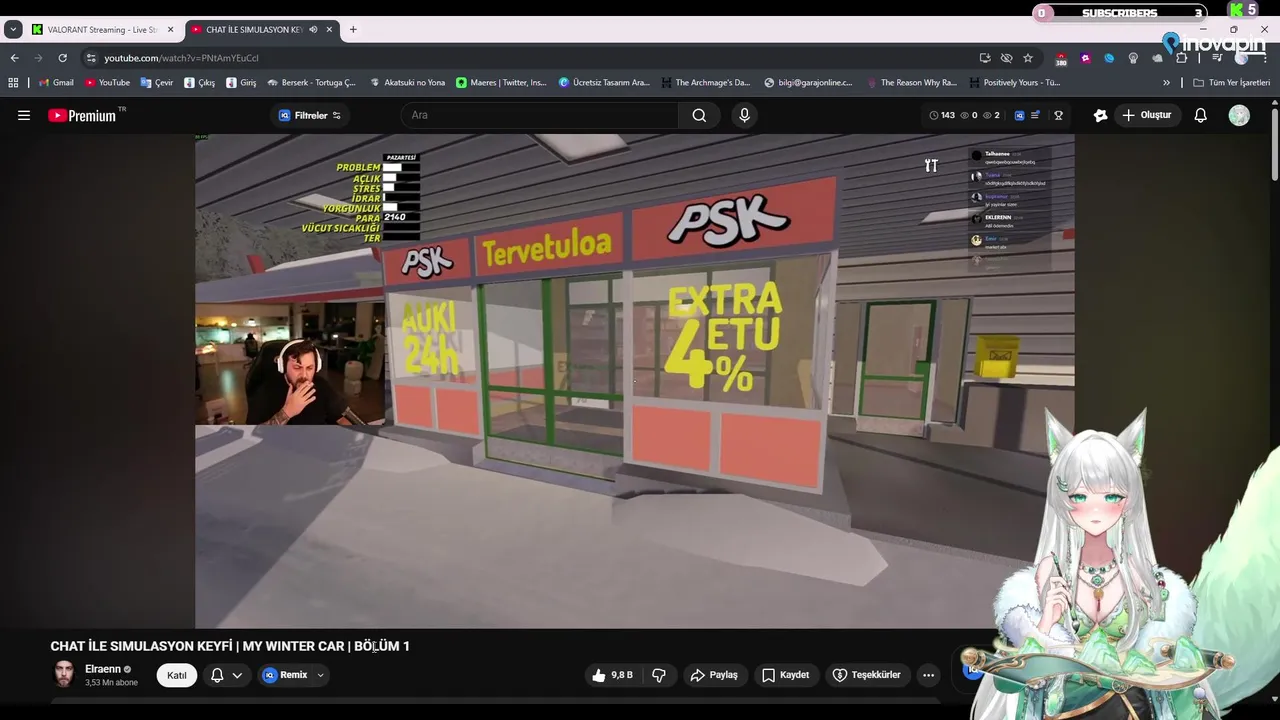The width and height of the screenshot is (1280, 720).
Task: Open the Filtreler filter button
Action: coord(310,115)
